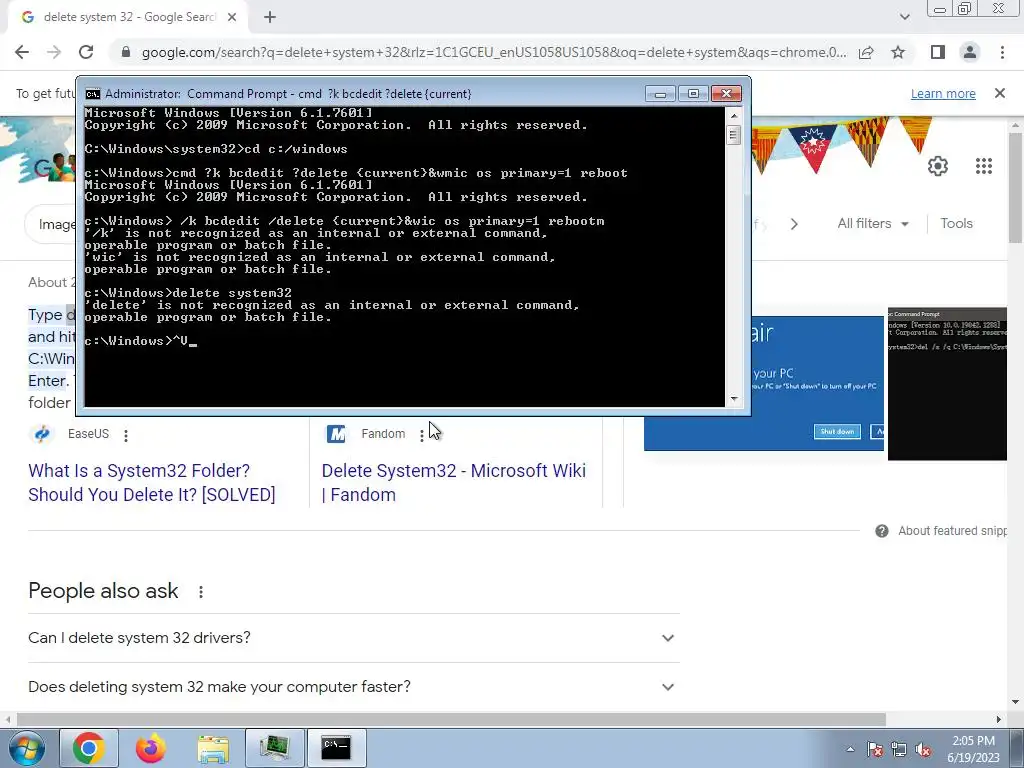Click the EaseUS site favicon
The image size is (1024, 768).
(x=42, y=434)
